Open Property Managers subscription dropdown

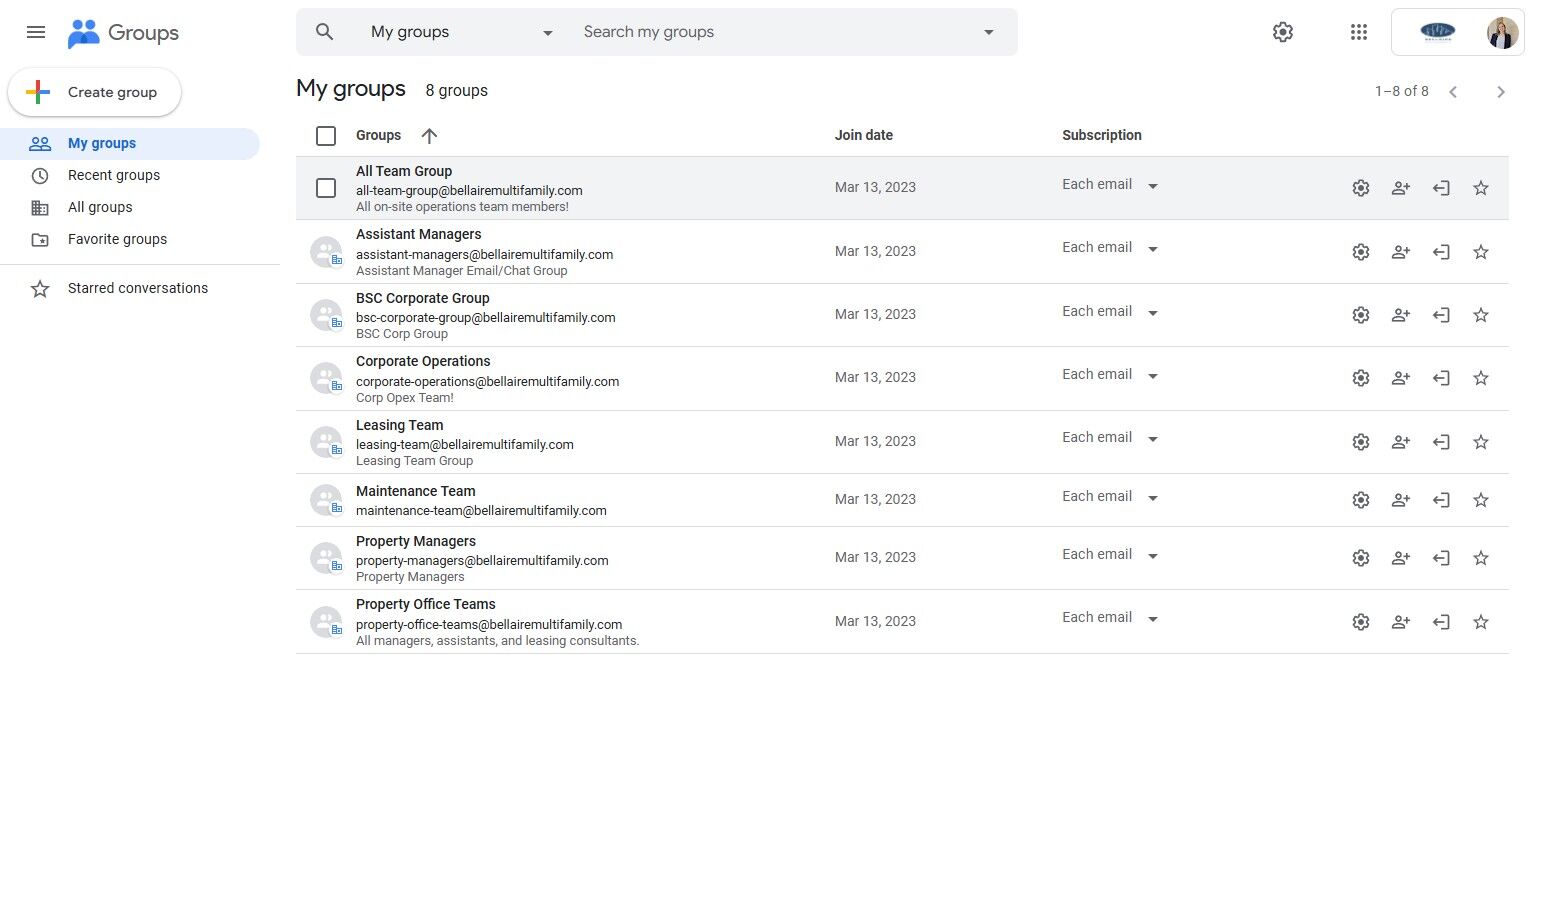(1109, 555)
